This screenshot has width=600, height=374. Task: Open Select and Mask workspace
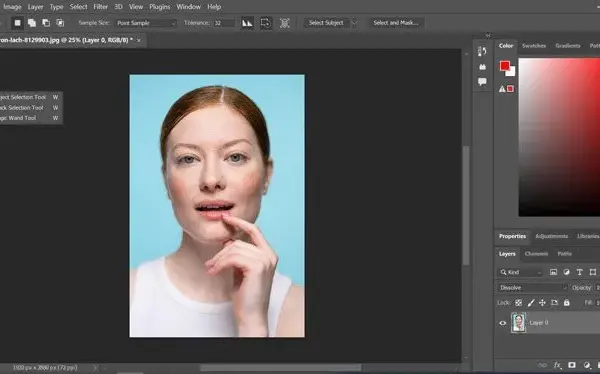click(x=396, y=23)
